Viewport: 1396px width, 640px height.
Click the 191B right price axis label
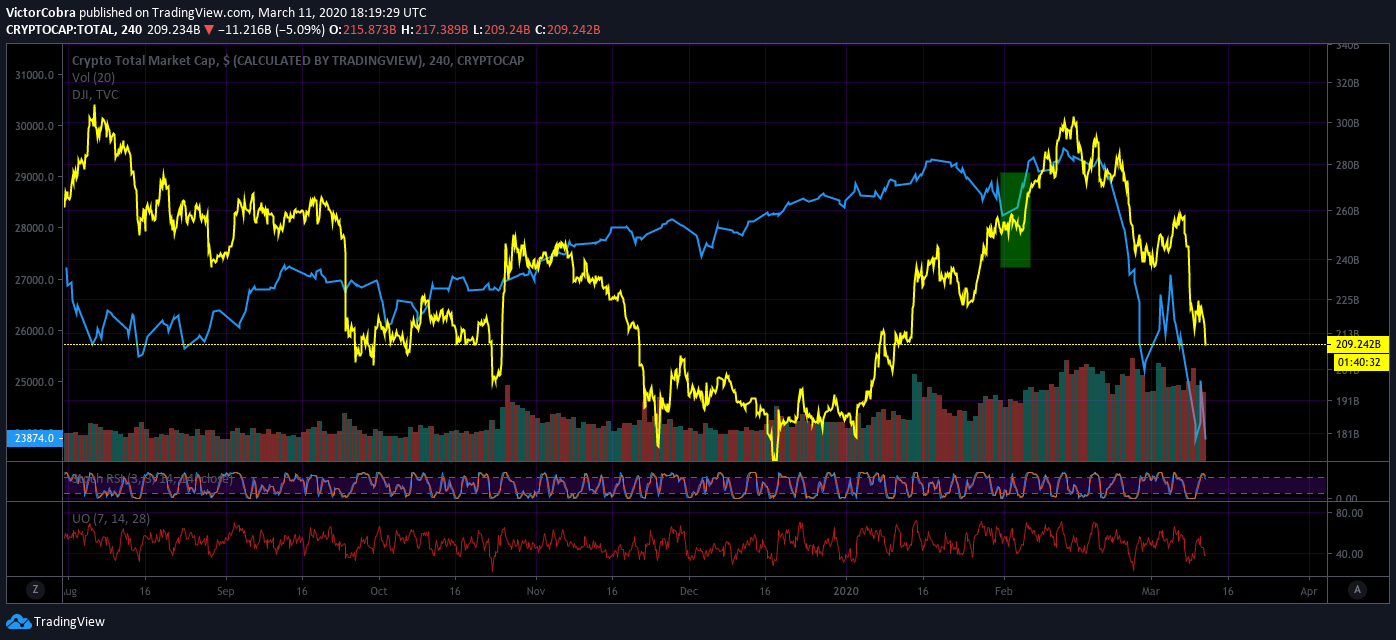pyautogui.click(x=1347, y=401)
